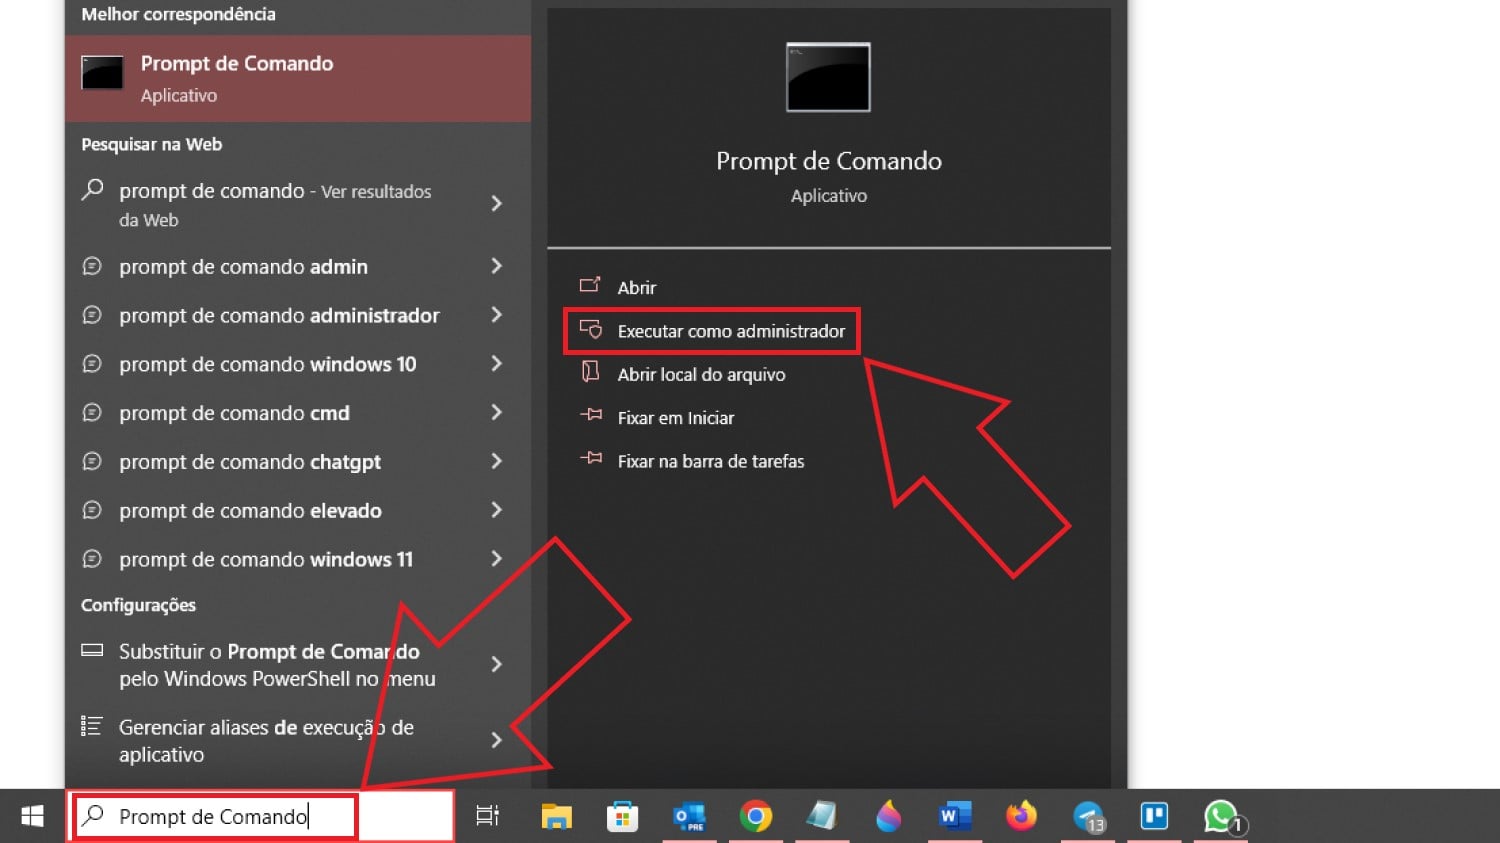Click the file location icon beside Abrir local
This screenshot has width=1500, height=843.
(x=591, y=372)
